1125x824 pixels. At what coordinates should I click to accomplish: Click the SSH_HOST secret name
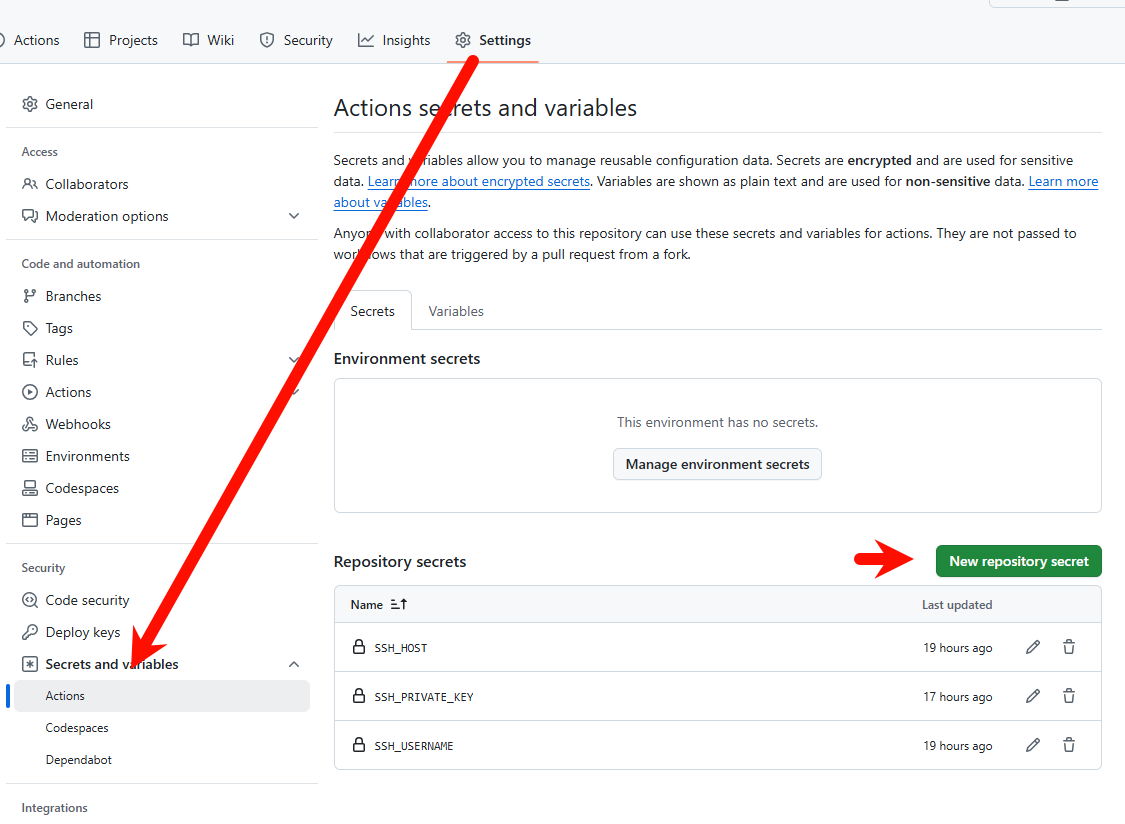pyautogui.click(x=400, y=648)
